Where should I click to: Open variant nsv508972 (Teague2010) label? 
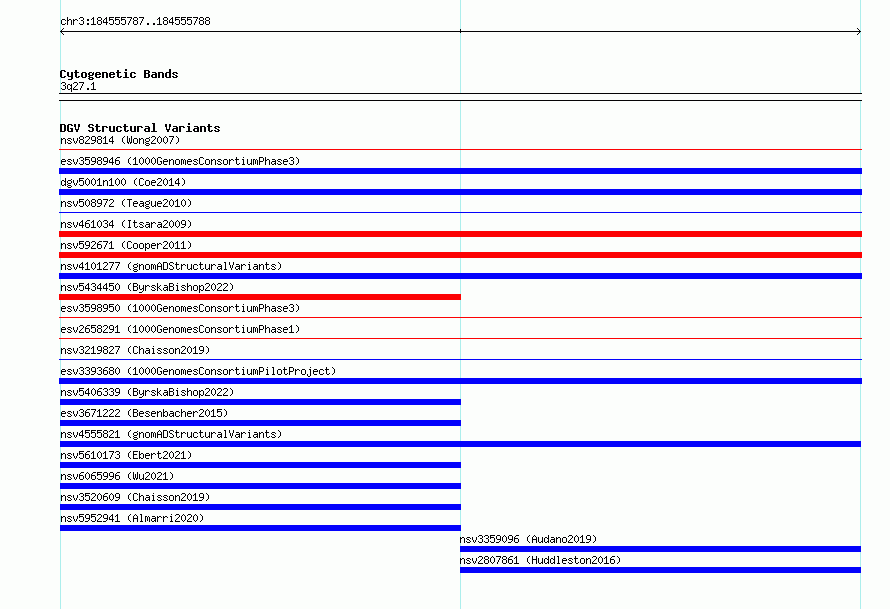(x=126, y=203)
